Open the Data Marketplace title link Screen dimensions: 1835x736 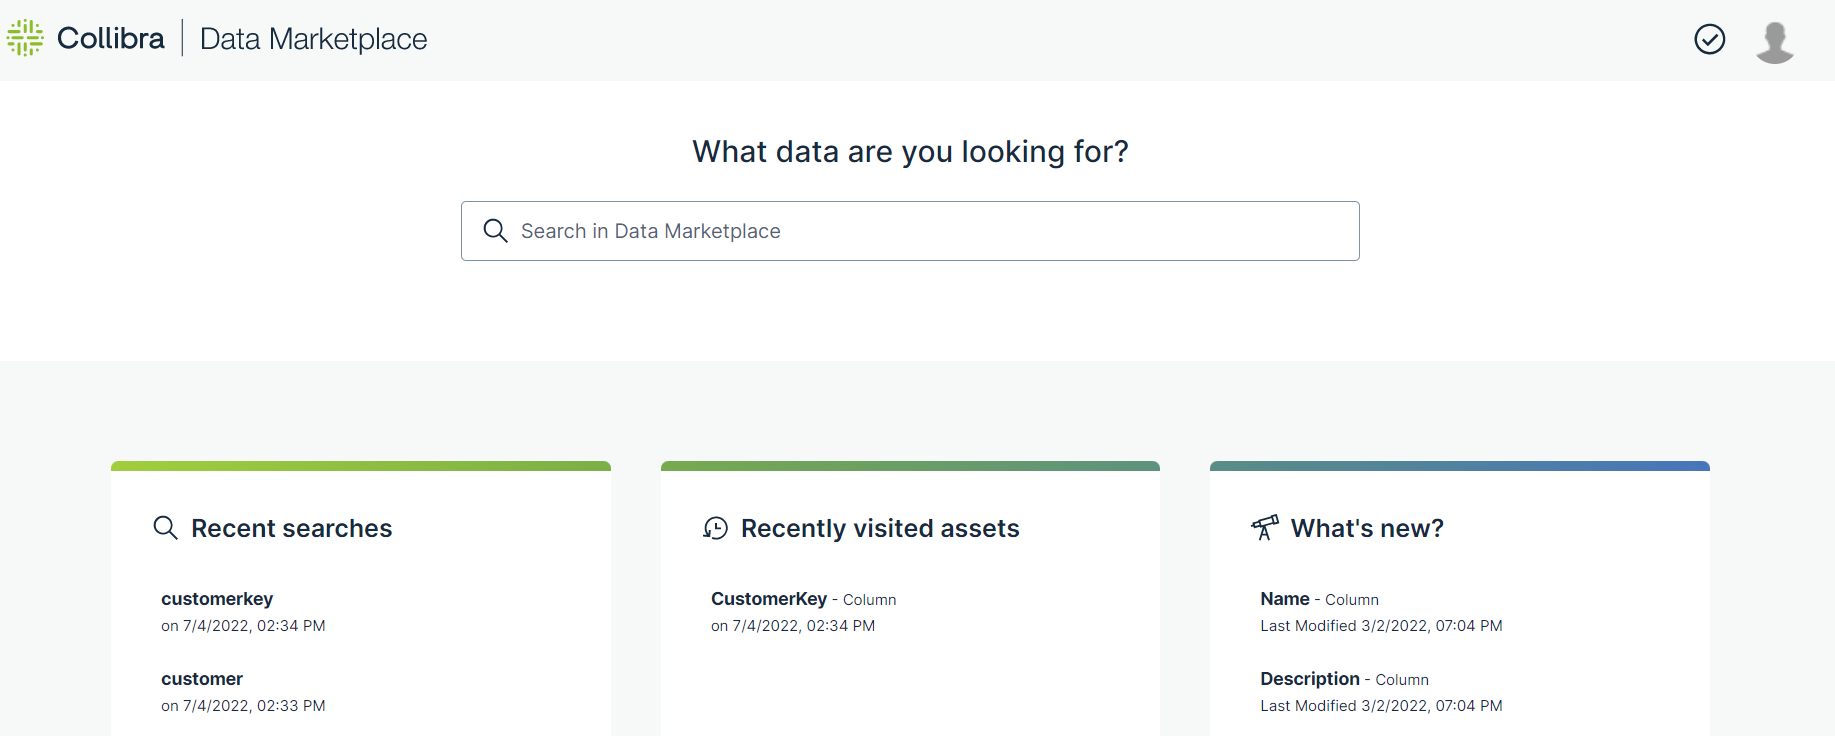tap(313, 39)
